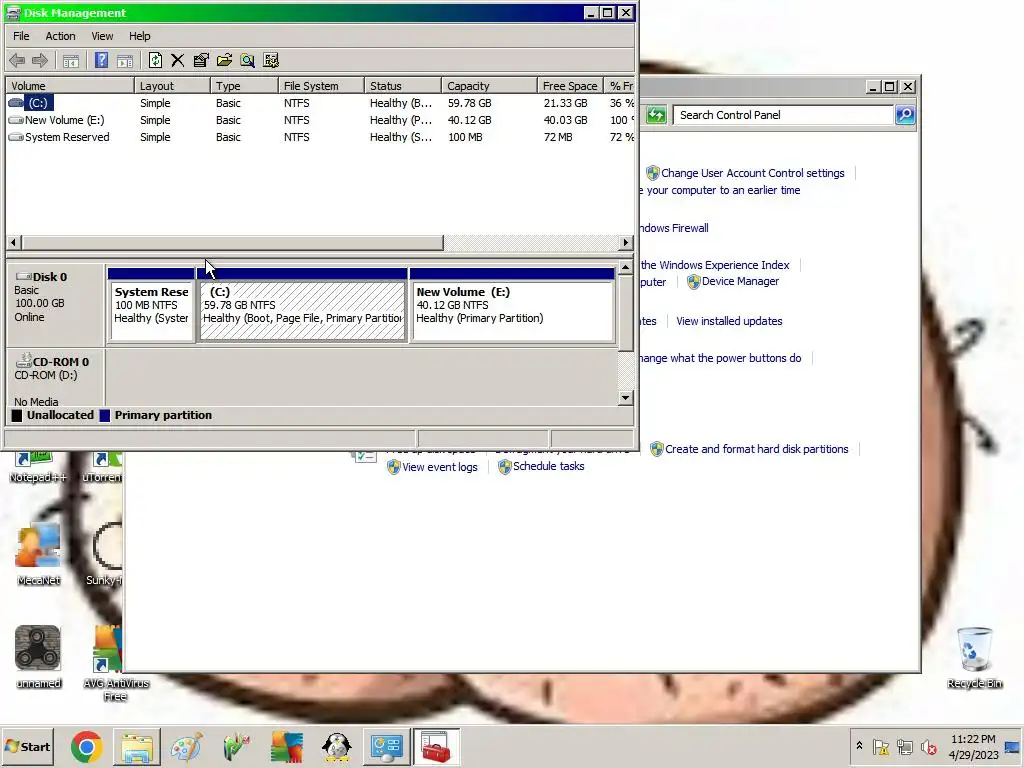Select the System Reserved partition block
The width and height of the screenshot is (1024, 768).
(x=152, y=305)
